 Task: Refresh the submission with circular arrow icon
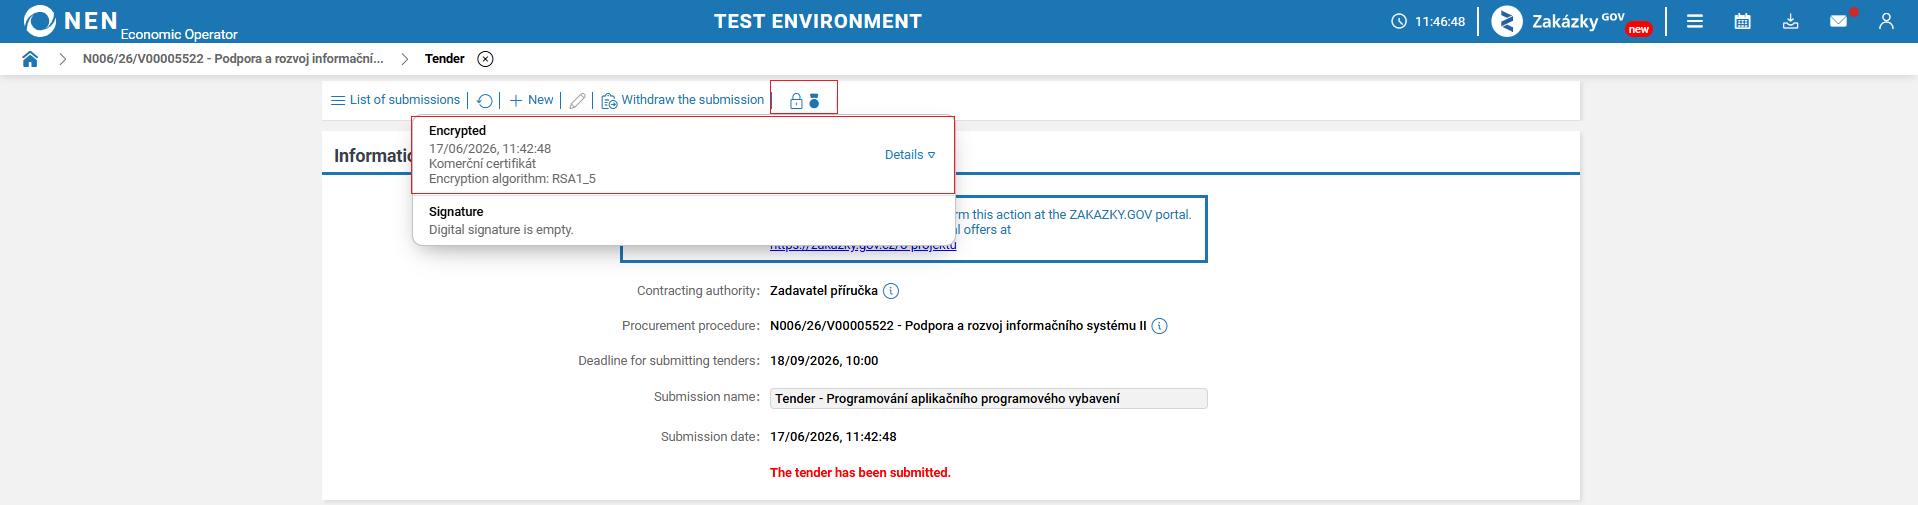tap(485, 100)
